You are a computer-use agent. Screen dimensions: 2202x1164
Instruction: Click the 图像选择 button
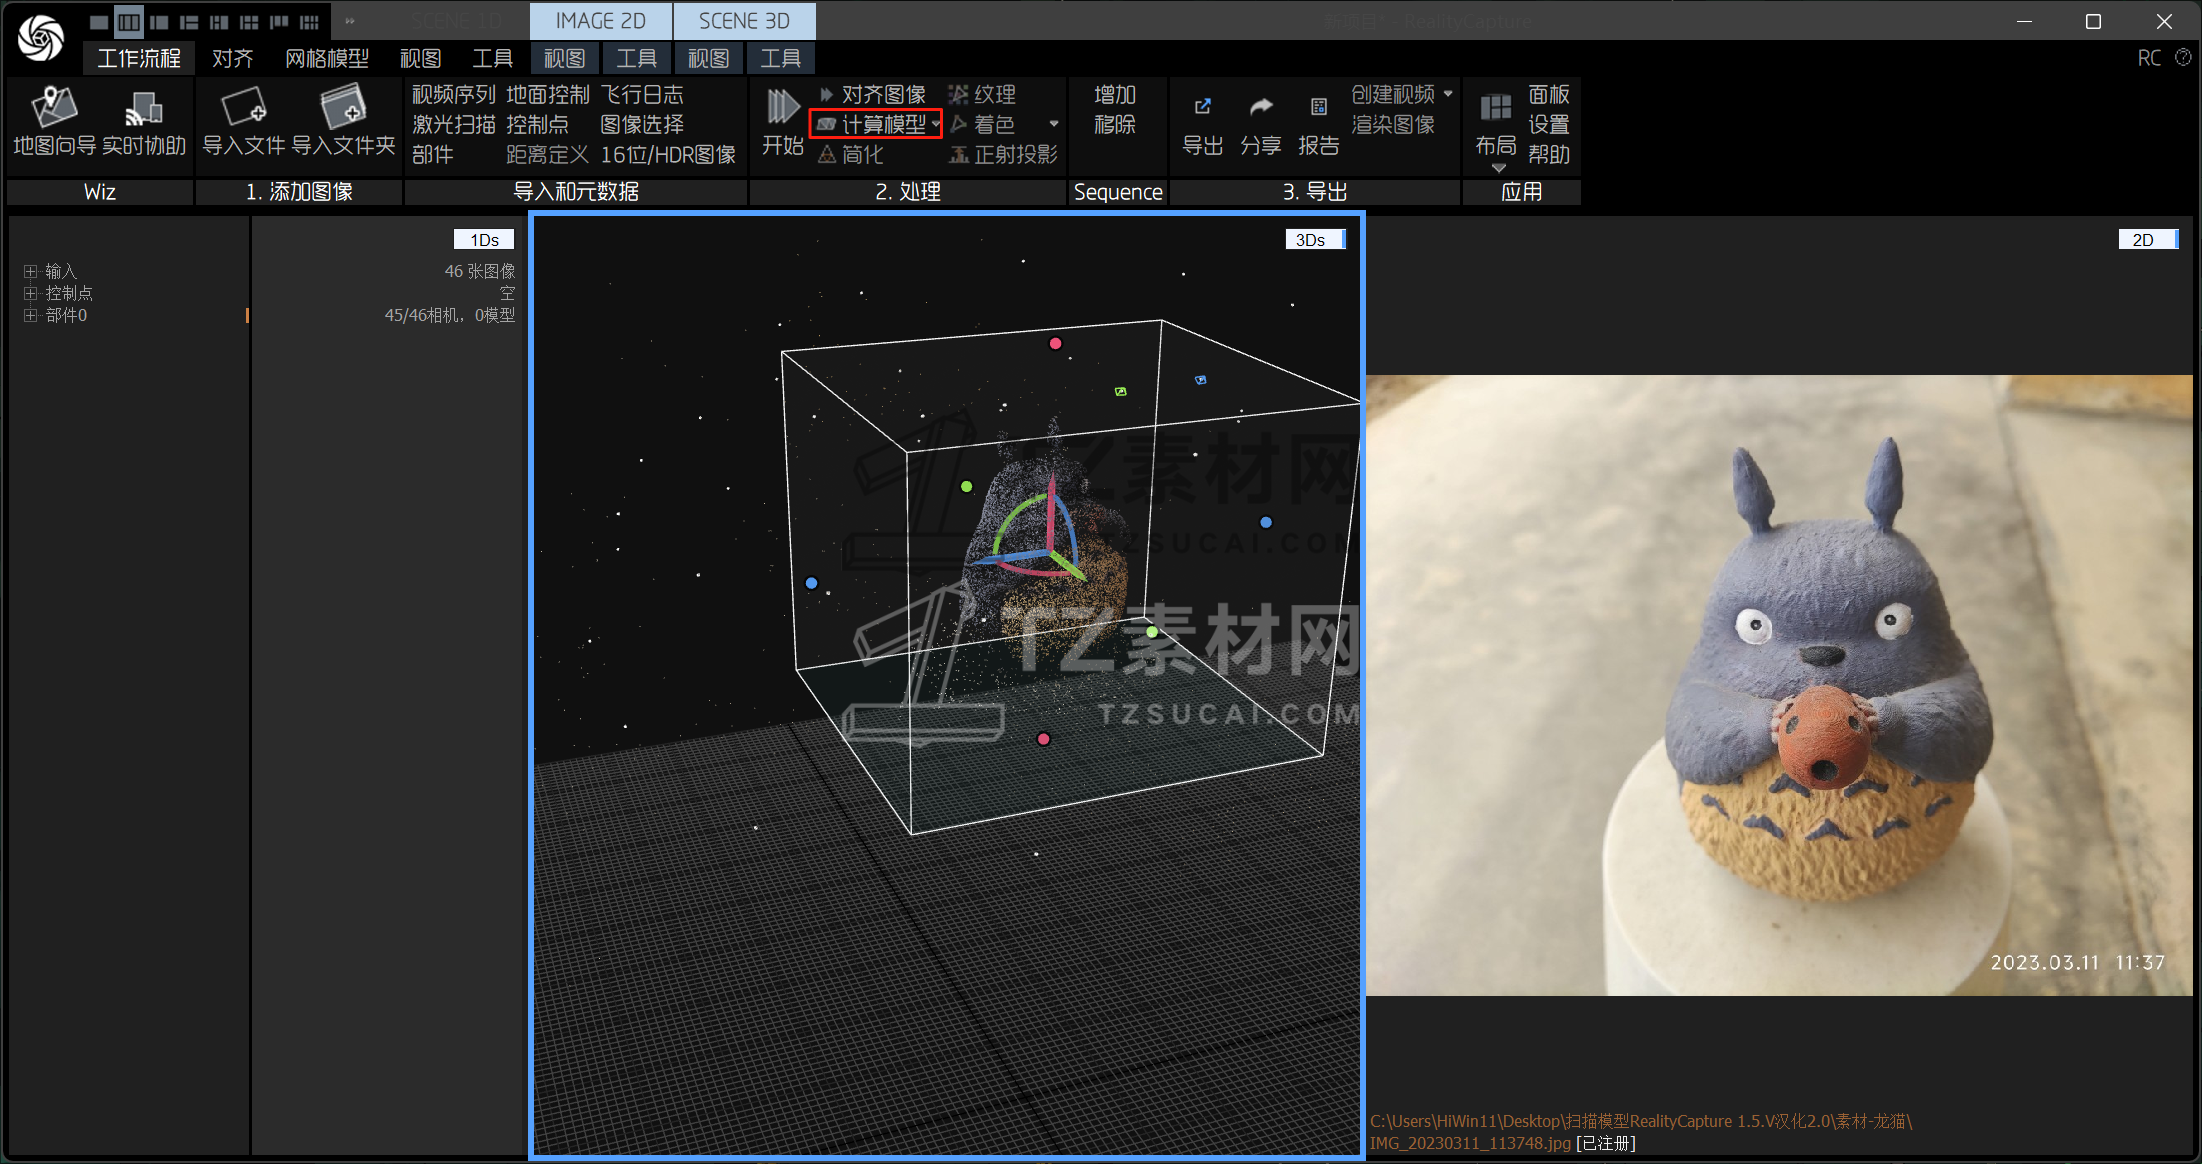pyautogui.click(x=642, y=124)
